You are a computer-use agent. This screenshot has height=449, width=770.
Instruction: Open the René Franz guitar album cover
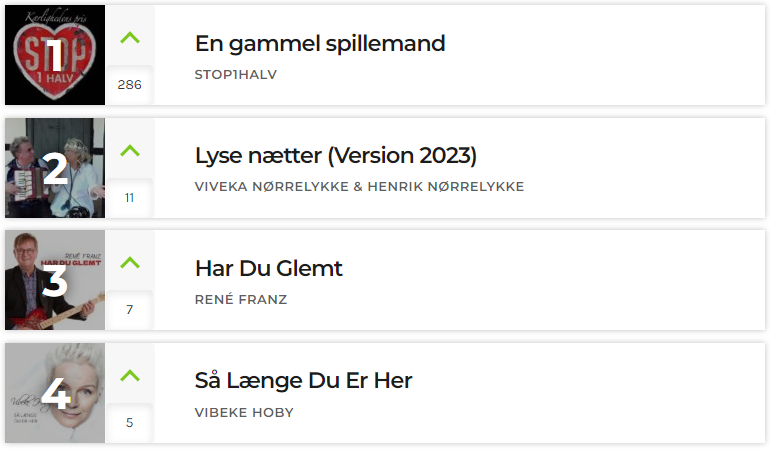(x=55, y=280)
